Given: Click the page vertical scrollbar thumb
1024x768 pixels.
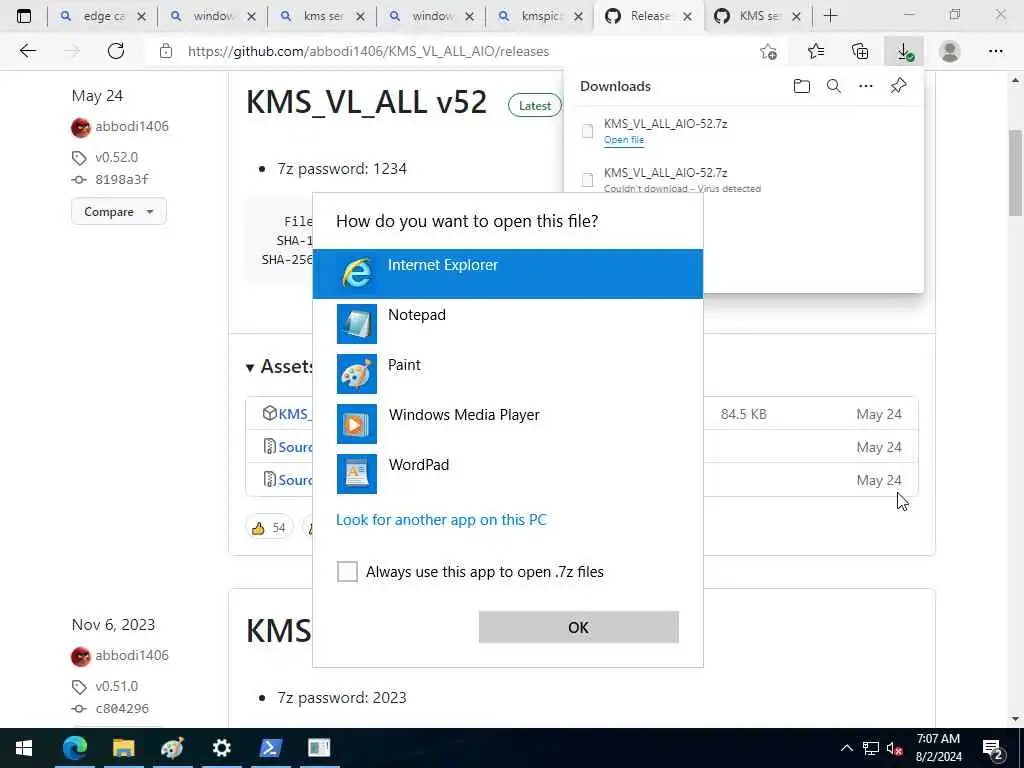Looking at the screenshot, I should pos(1015,172).
